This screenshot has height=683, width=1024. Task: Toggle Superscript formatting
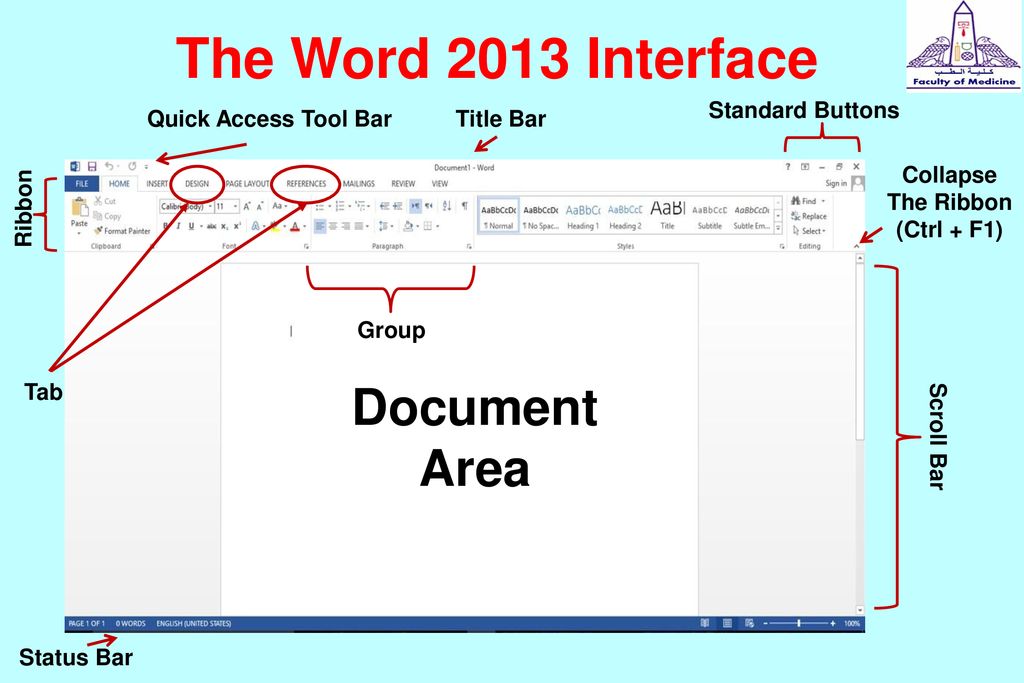(x=237, y=226)
